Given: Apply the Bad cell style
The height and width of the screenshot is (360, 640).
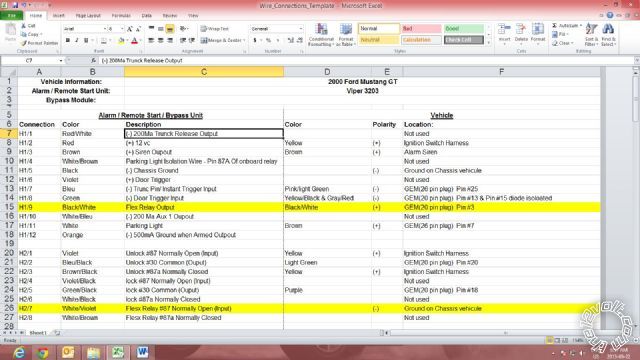Looking at the screenshot, I should [x=421, y=29].
